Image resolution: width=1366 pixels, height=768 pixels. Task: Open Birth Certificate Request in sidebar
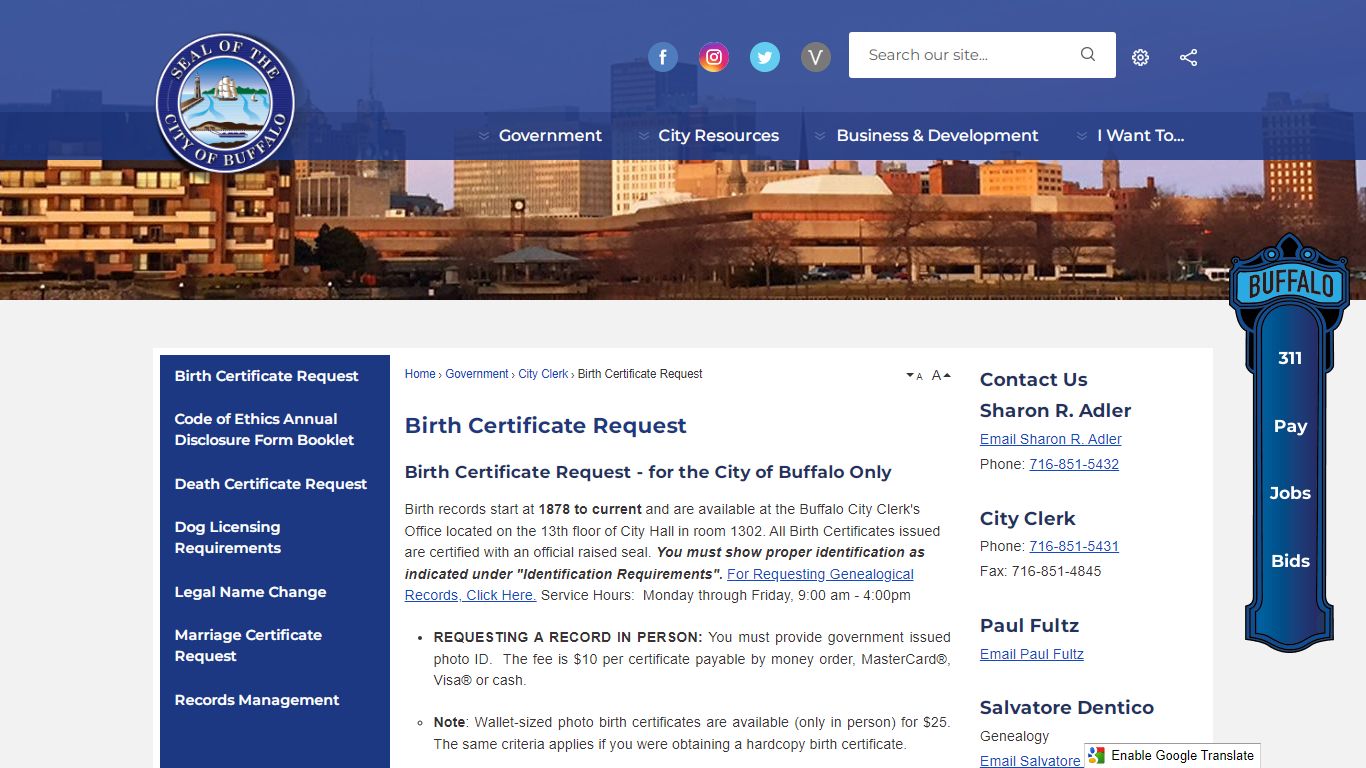266,376
